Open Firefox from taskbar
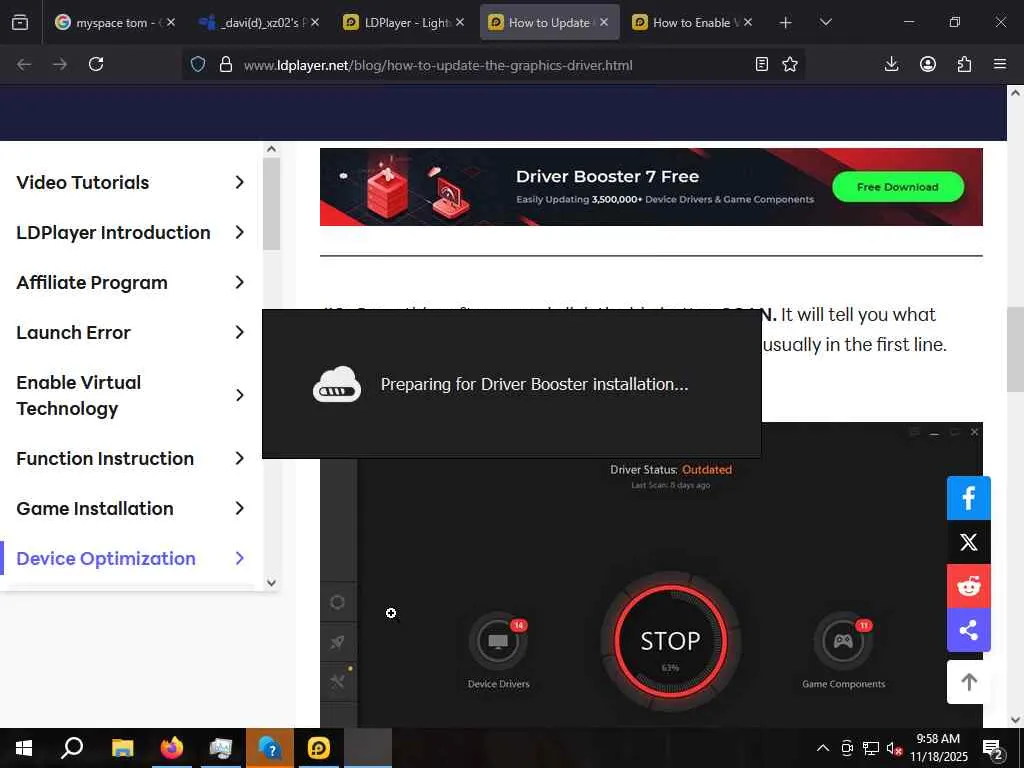Viewport: 1024px width, 768px height. pos(172,748)
